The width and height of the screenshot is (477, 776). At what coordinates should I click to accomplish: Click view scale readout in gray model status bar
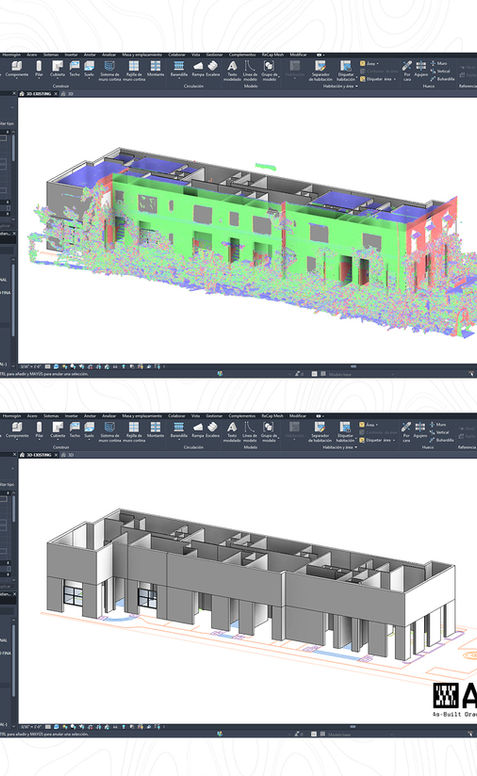coord(31,728)
